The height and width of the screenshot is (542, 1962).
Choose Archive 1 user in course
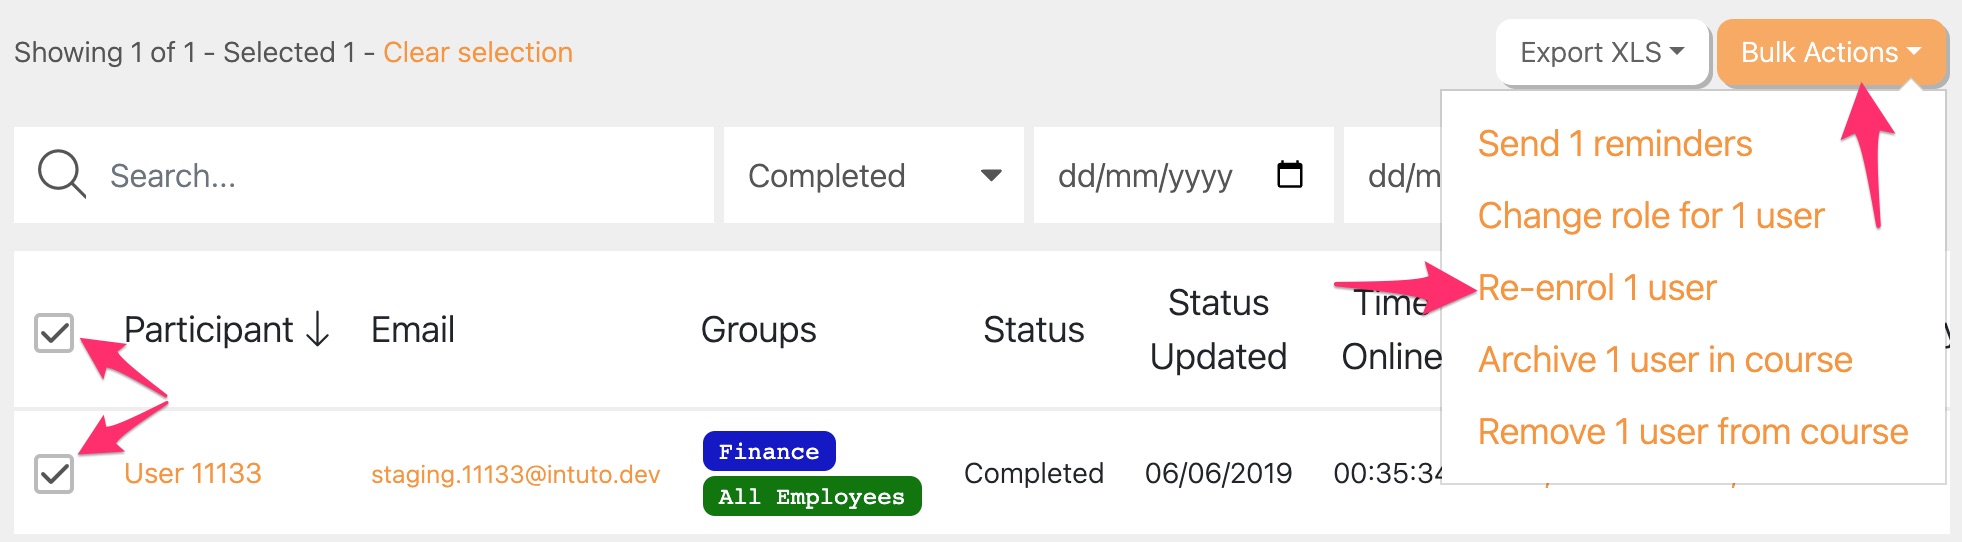coord(1664,360)
